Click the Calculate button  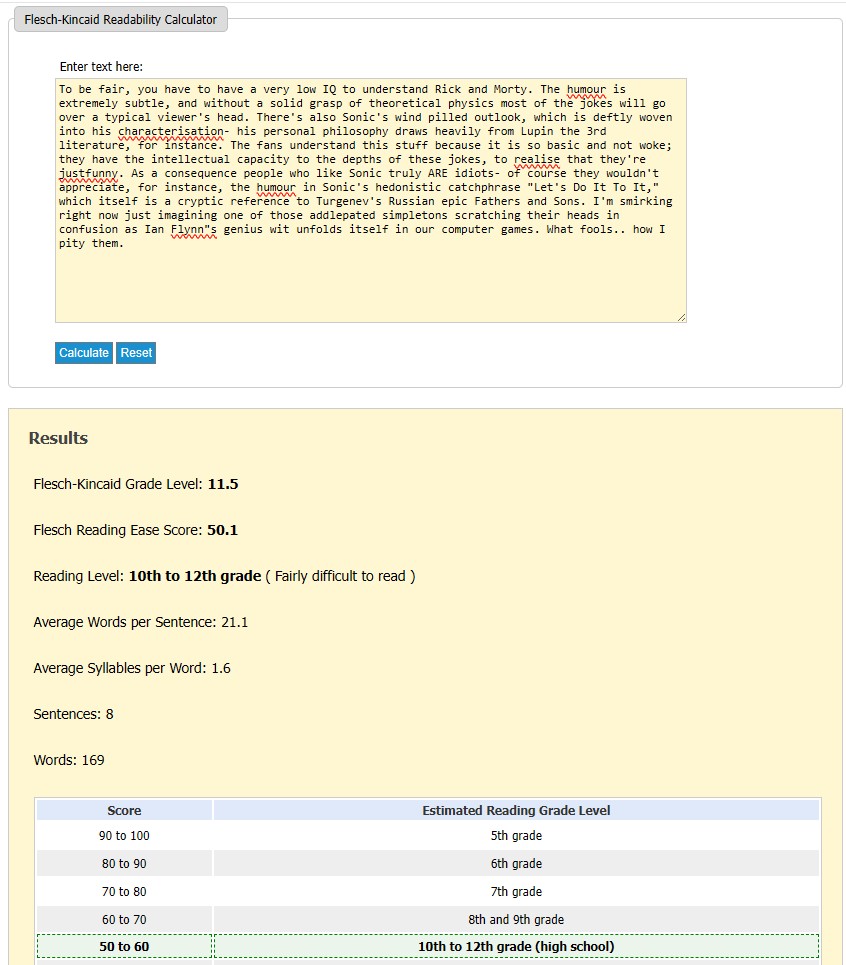(84, 353)
